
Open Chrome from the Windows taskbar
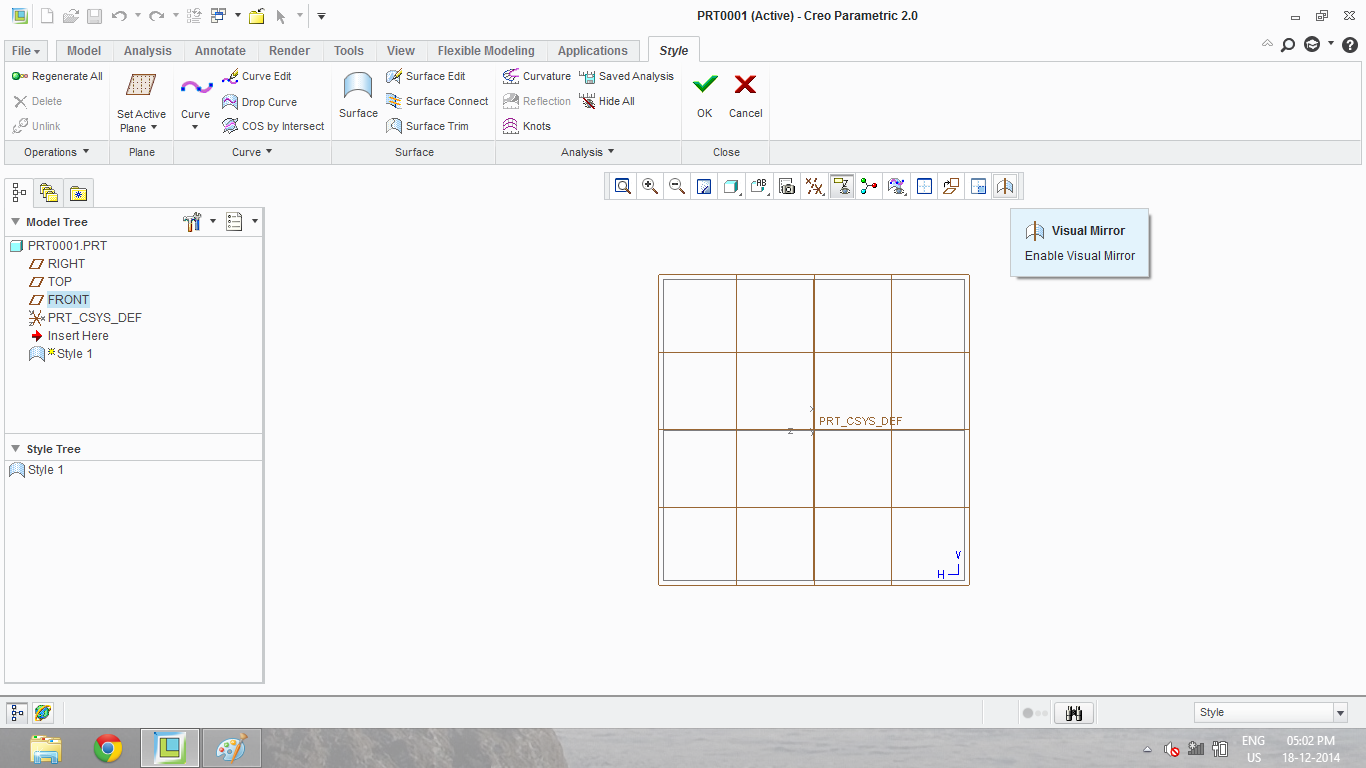point(108,748)
